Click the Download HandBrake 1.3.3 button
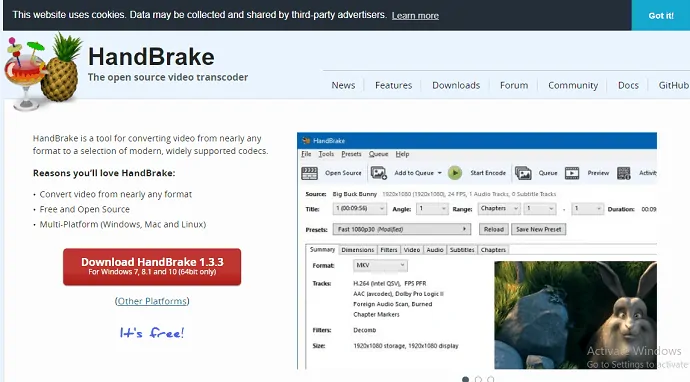690x382 pixels. (x=152, y=267)
